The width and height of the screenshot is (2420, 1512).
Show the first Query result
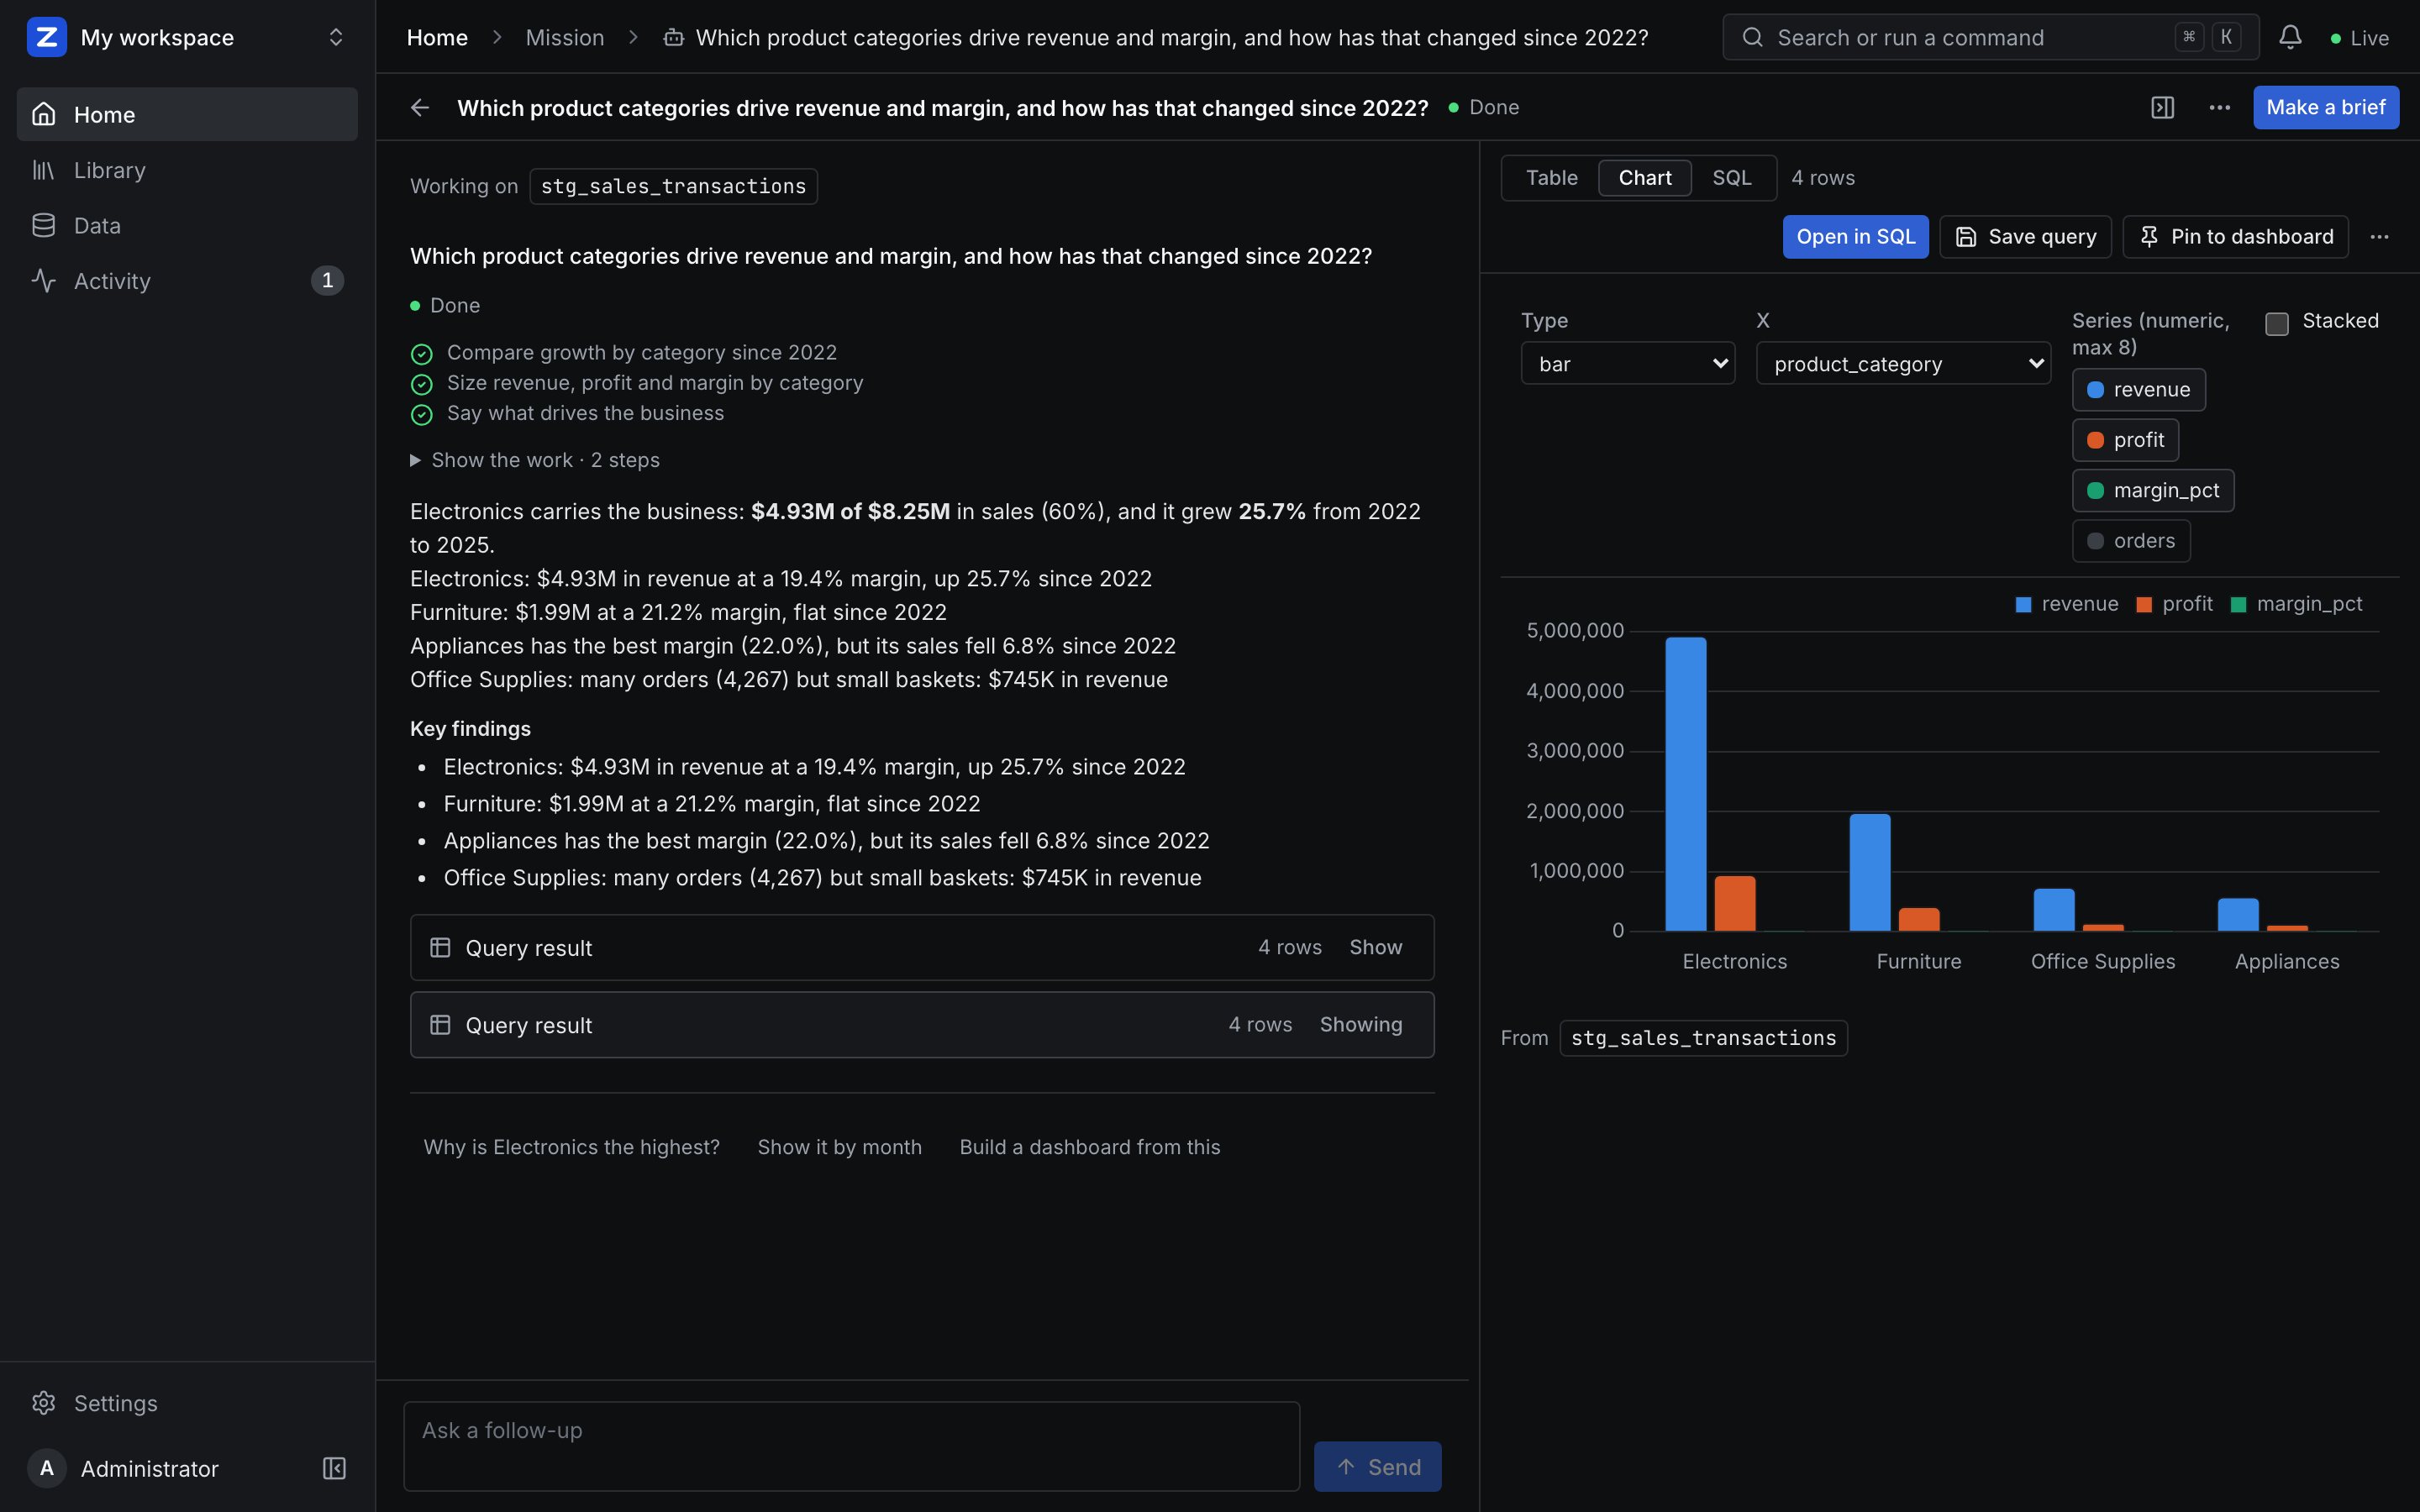[1375, 947]
